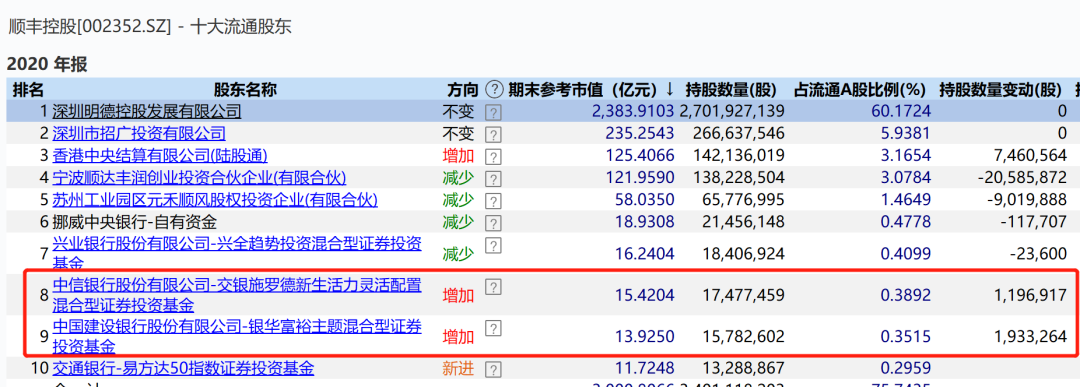The image size is (1080, 387).
Task: Select 挪威中央银行-自有资金 shareholder name
Action: pyautogui.click(x=134, y=222)
